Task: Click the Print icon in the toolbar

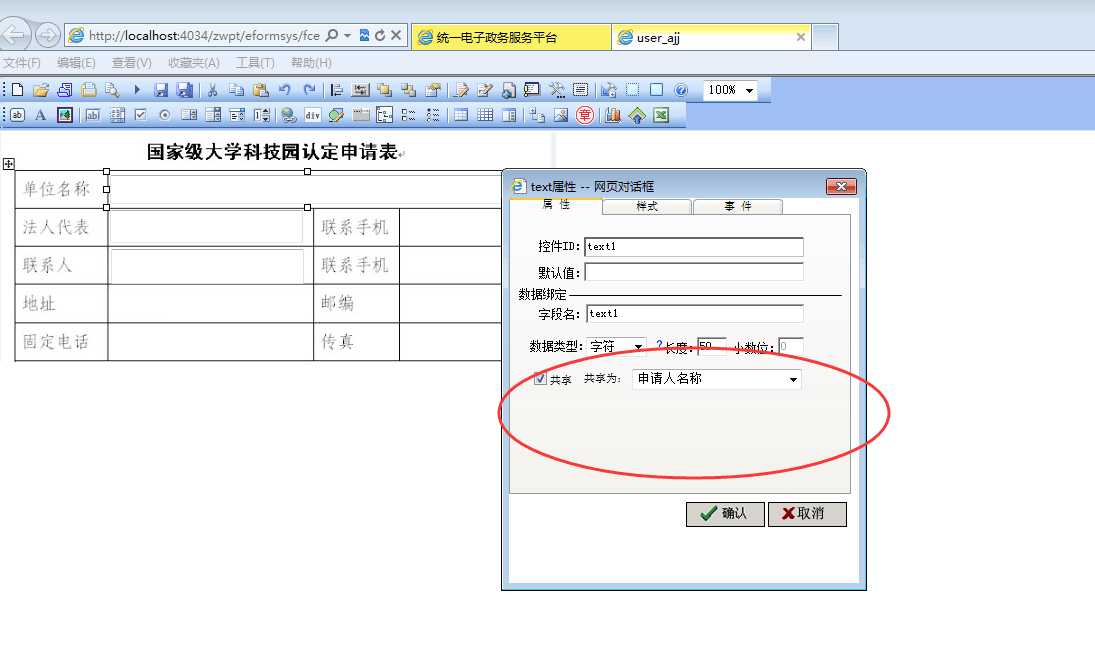Action: pyautogui.click(x=89, y=89)
